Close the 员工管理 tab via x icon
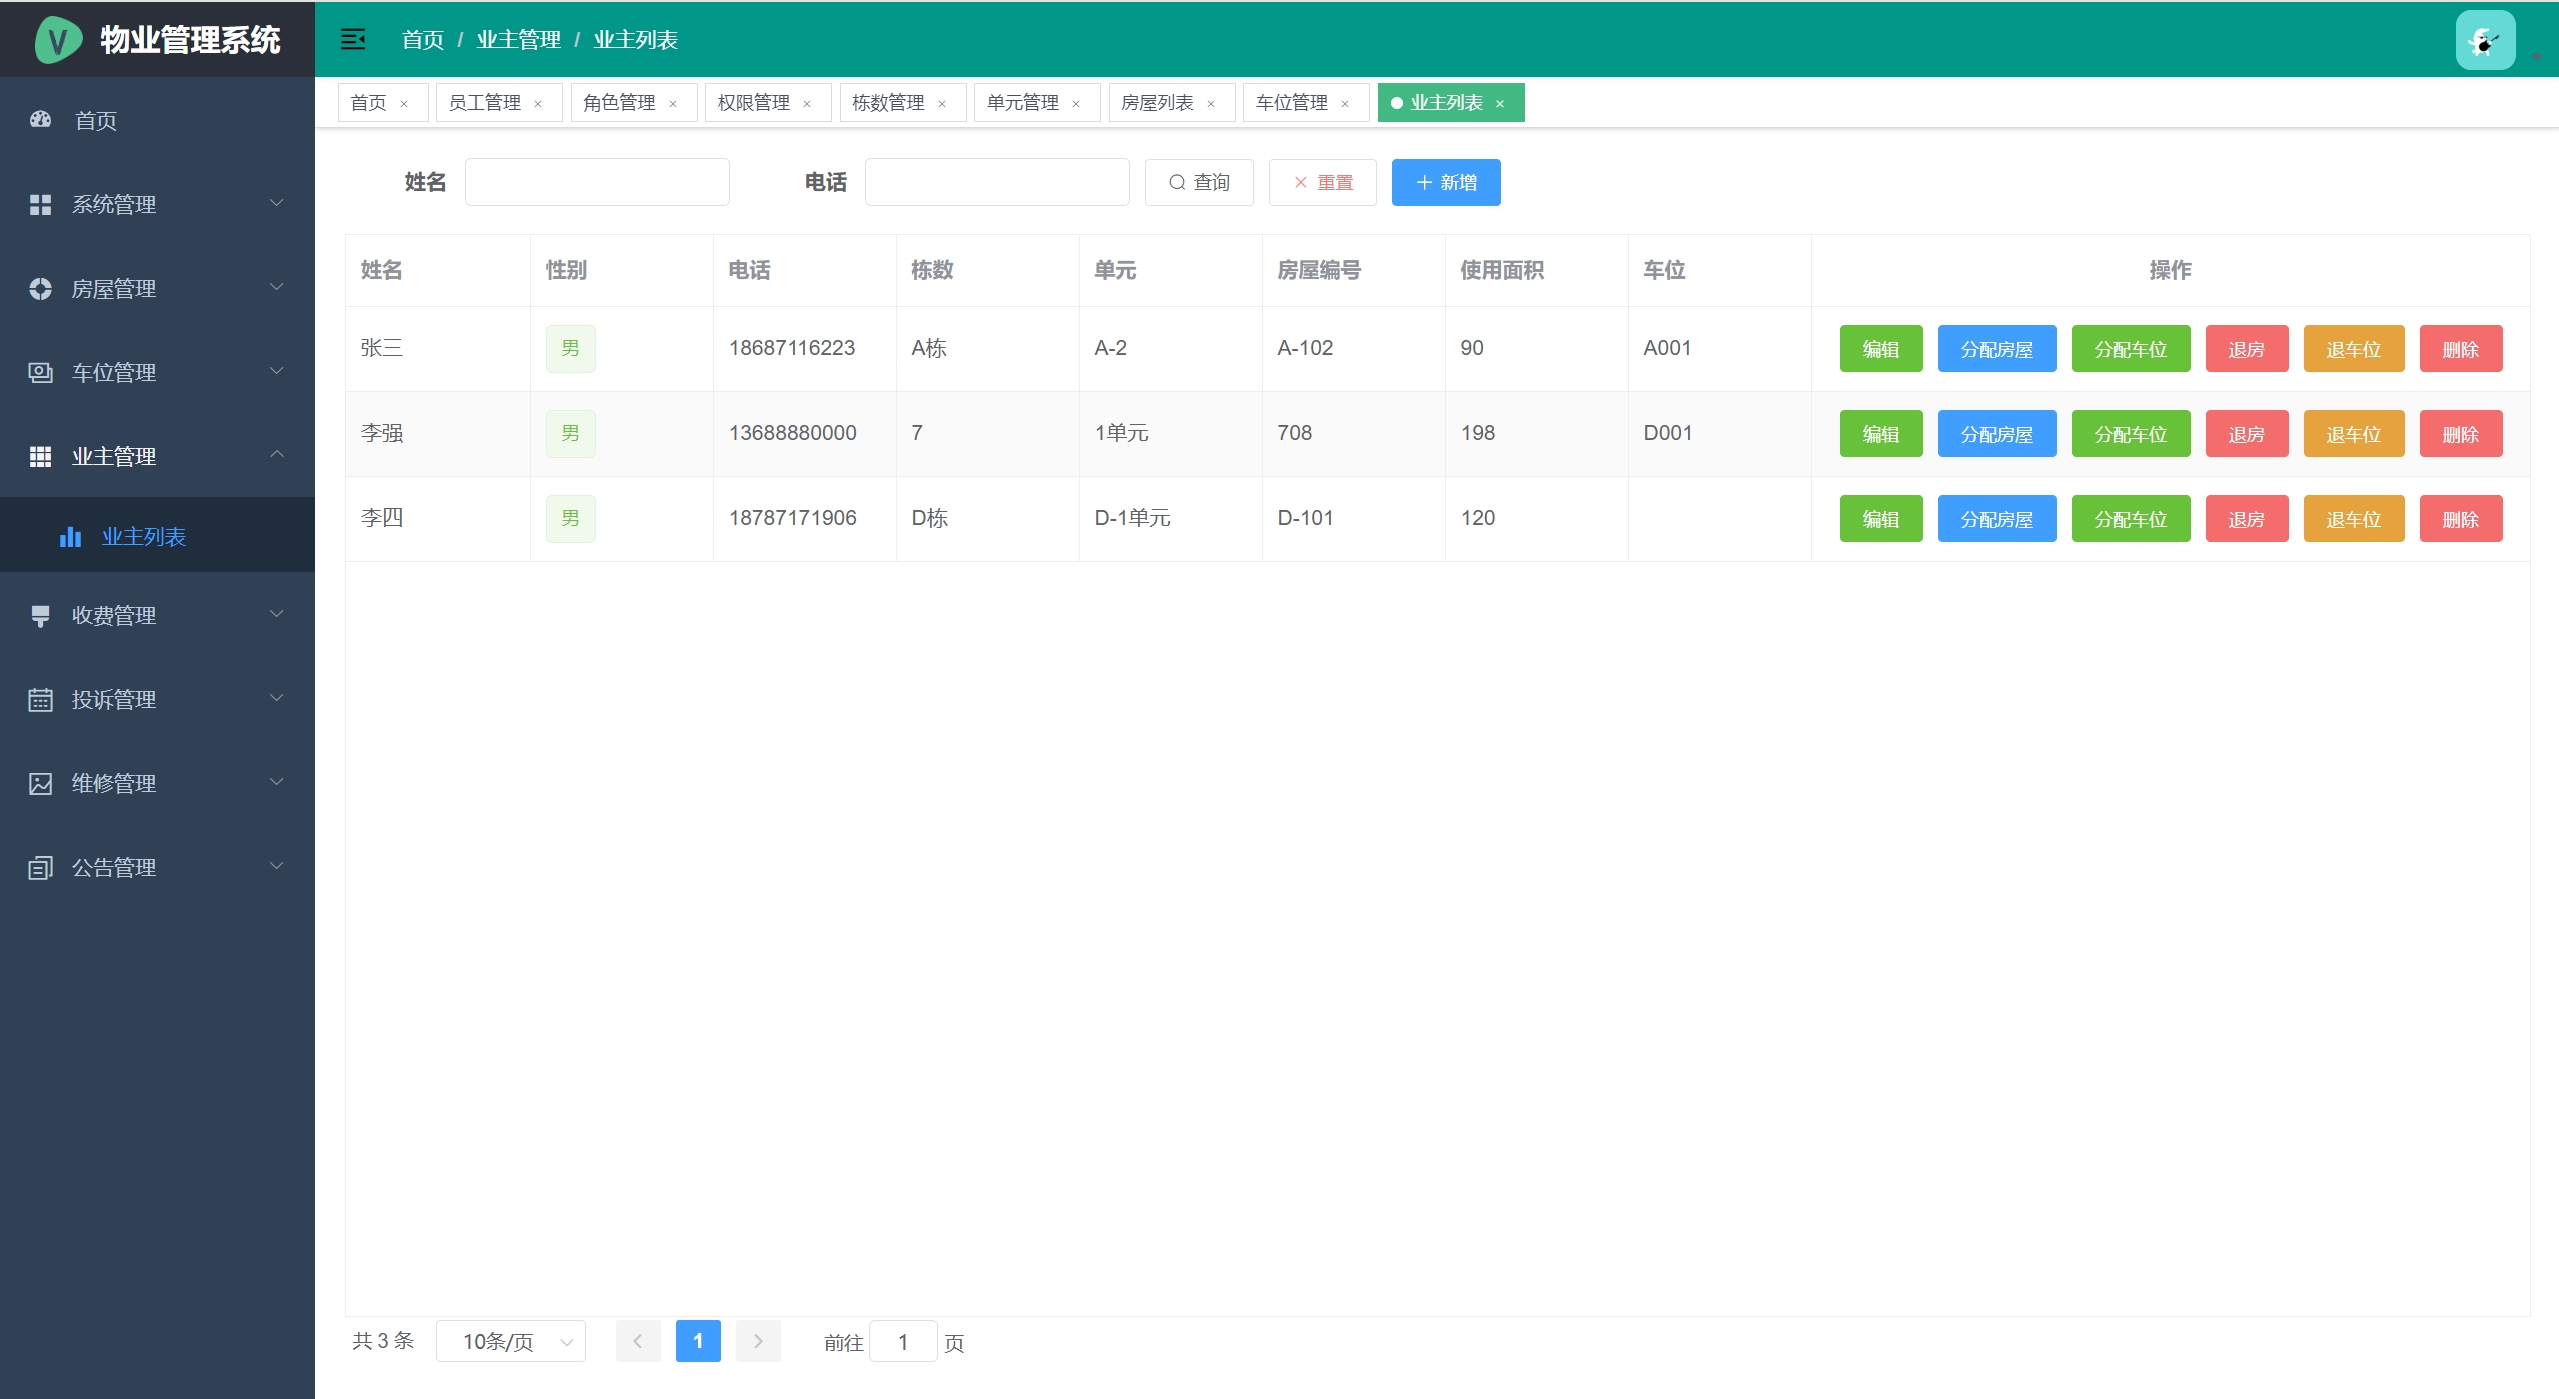The width and height of the screenshot is (2559, 1399). 538,104
